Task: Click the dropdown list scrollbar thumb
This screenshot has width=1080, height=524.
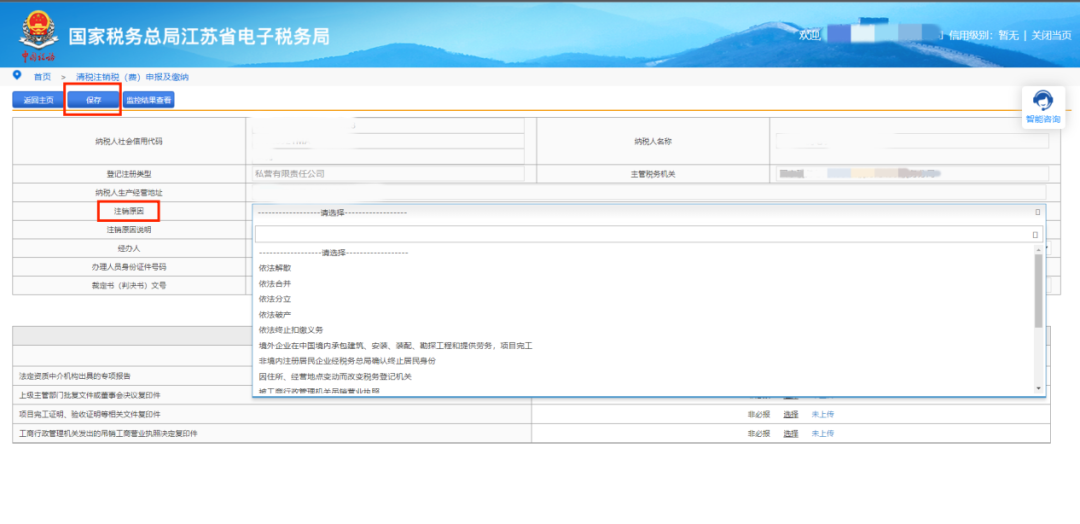Action: 1039,292
